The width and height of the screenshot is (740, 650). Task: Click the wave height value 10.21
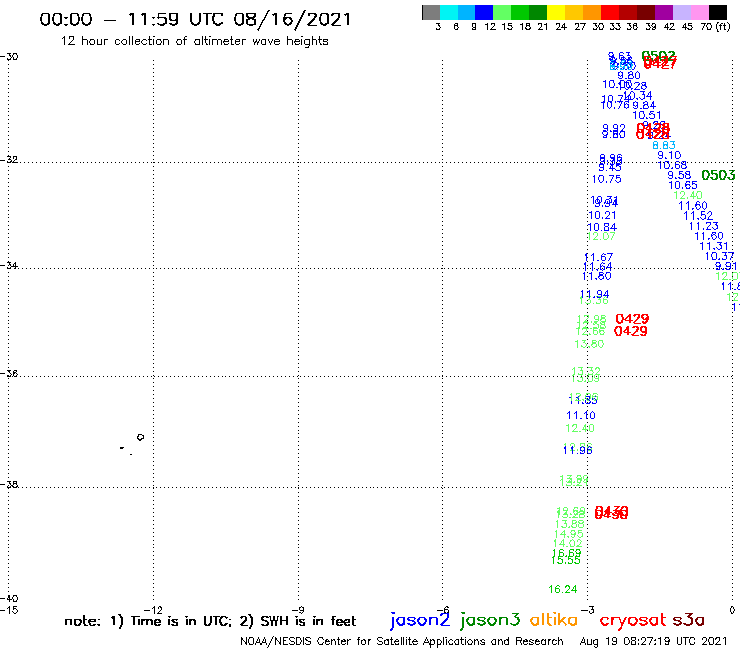[x=603, y=215]
